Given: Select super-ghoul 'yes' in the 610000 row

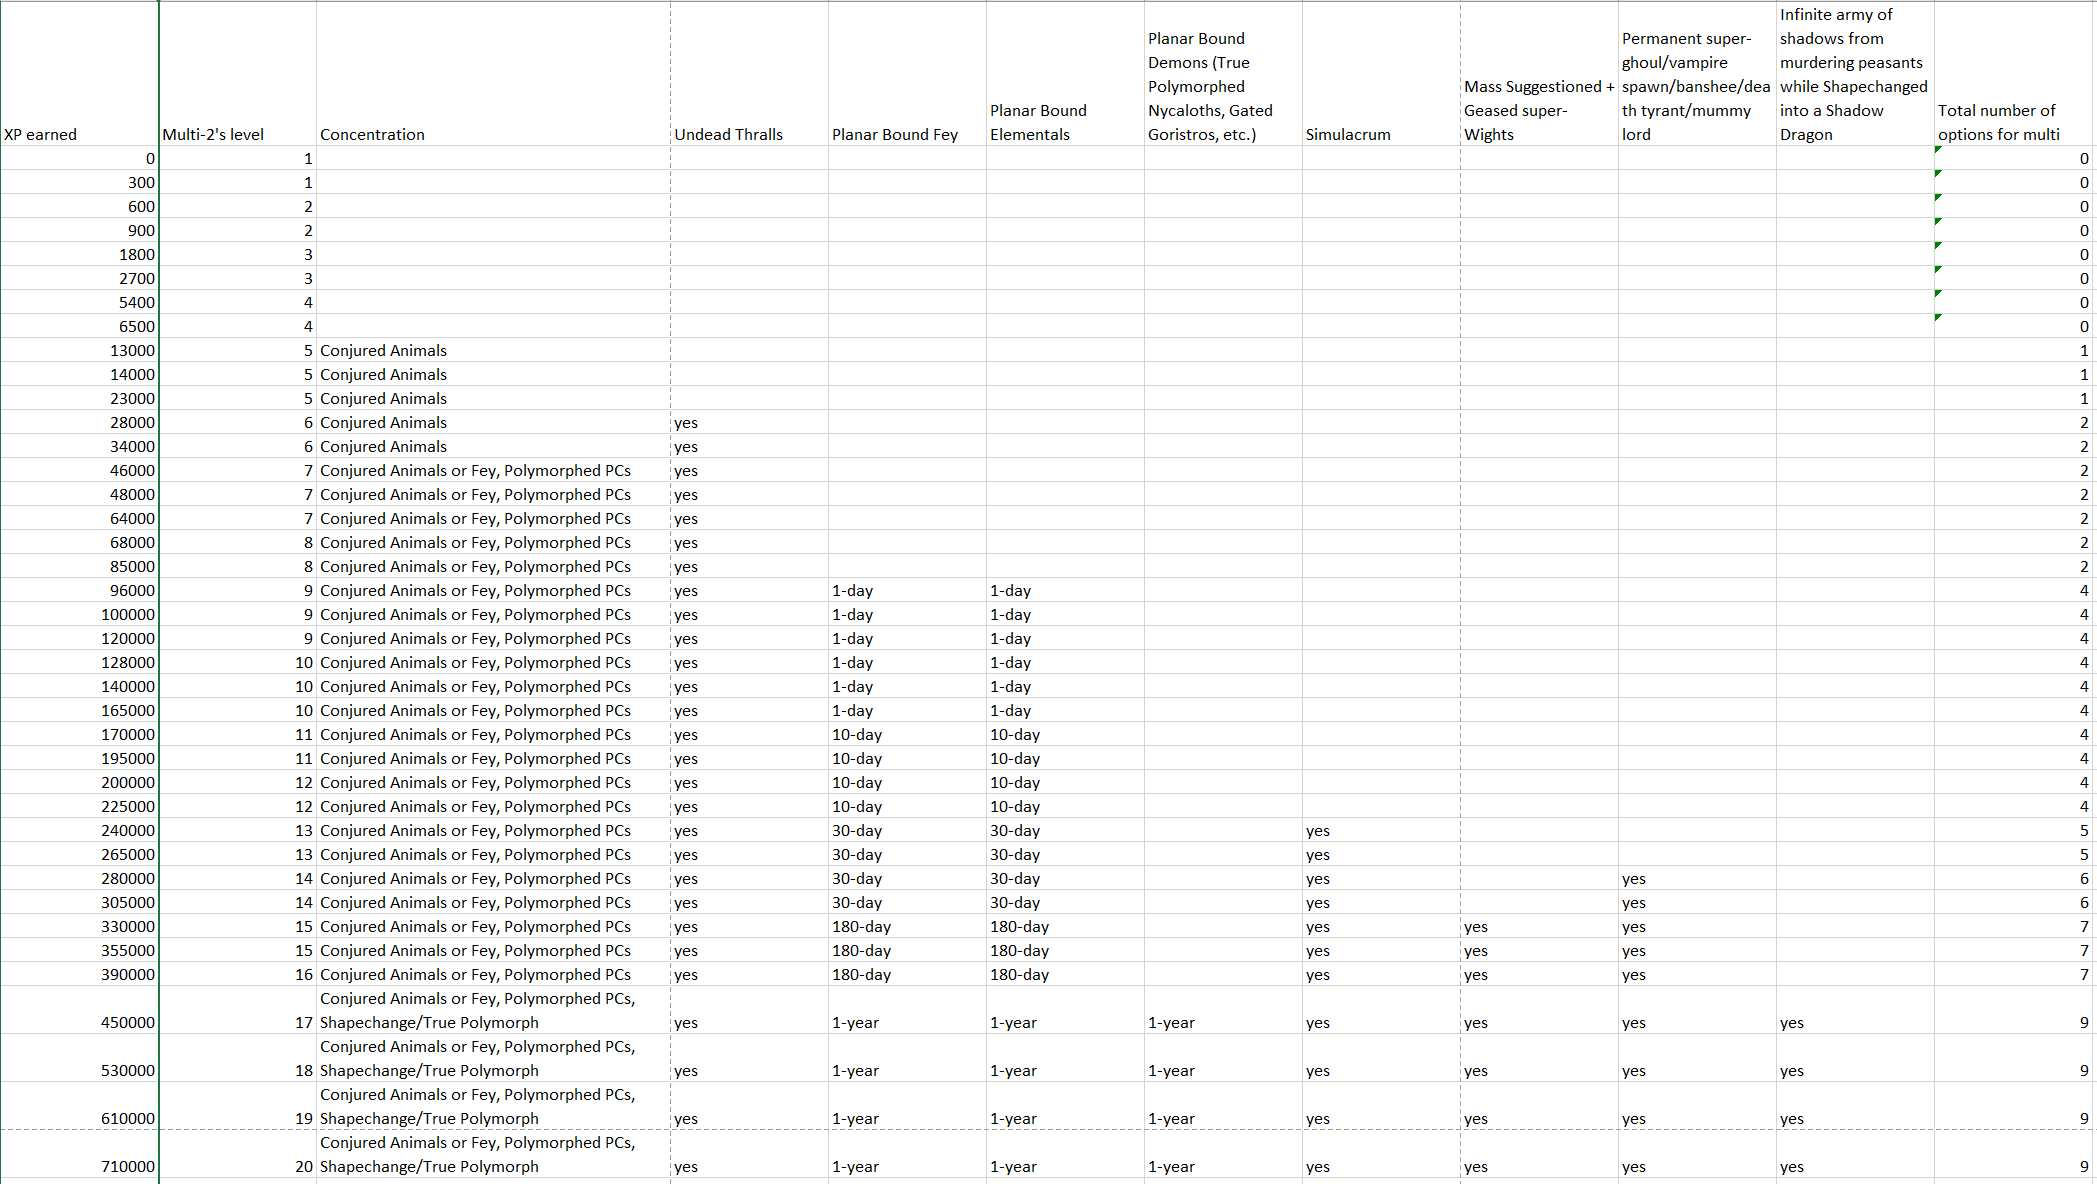Looking at the screenshot, I should click(1697, 1106).
